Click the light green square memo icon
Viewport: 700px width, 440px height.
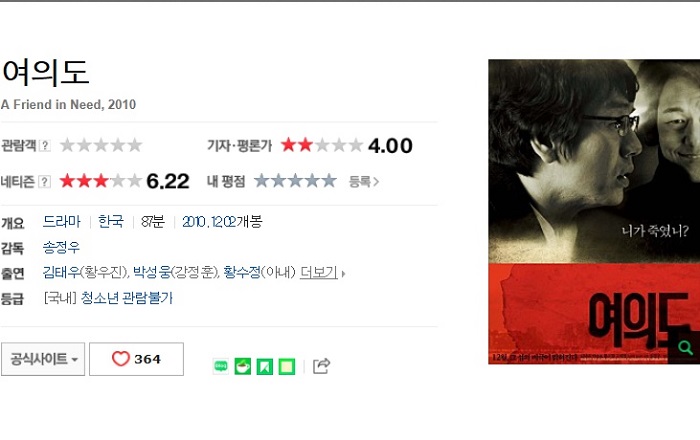(x=287, y=366)
